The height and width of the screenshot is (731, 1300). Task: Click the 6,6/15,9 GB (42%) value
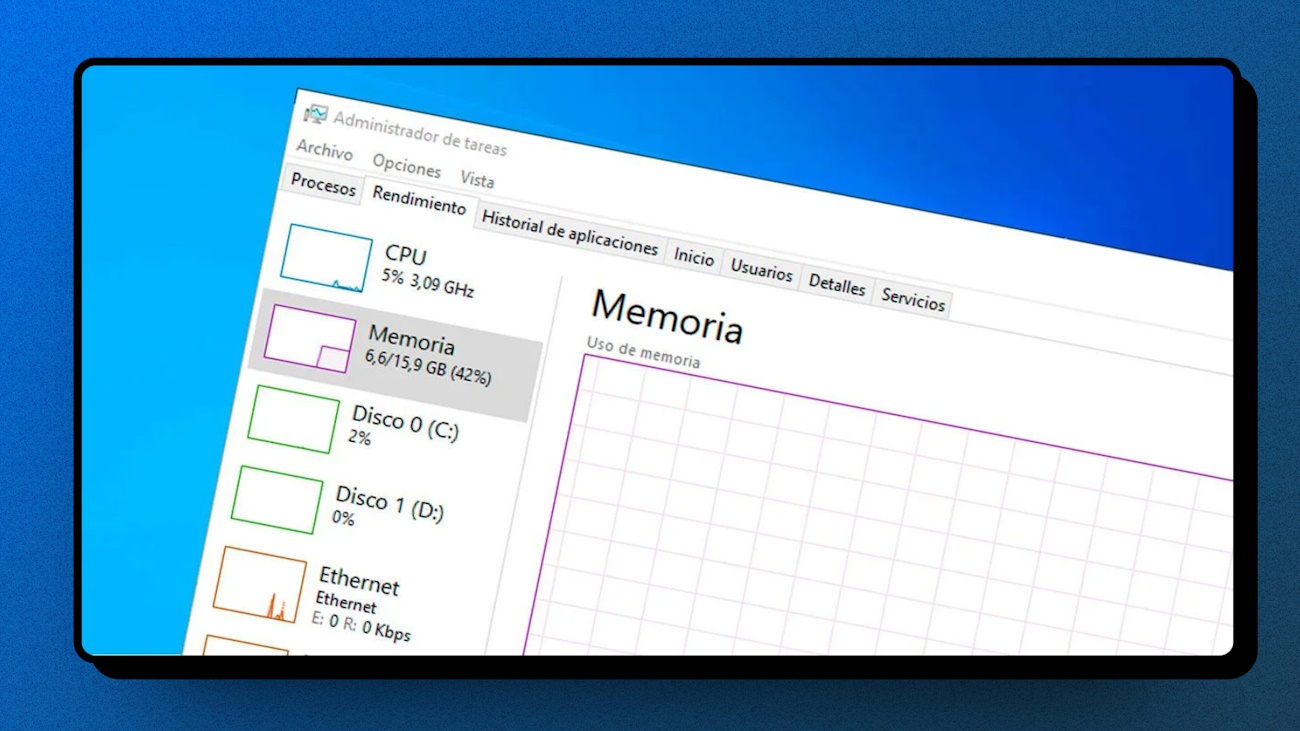[428, 369]
